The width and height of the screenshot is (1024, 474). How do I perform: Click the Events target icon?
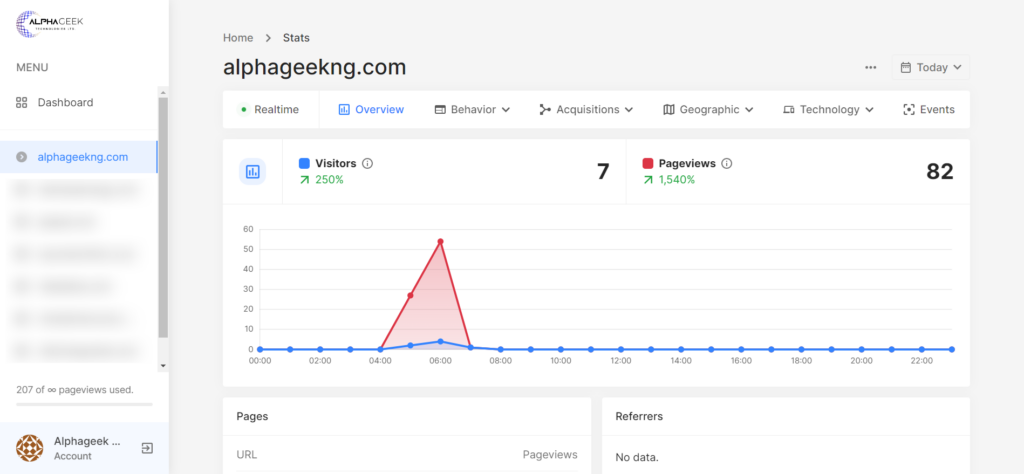(908, 110)
